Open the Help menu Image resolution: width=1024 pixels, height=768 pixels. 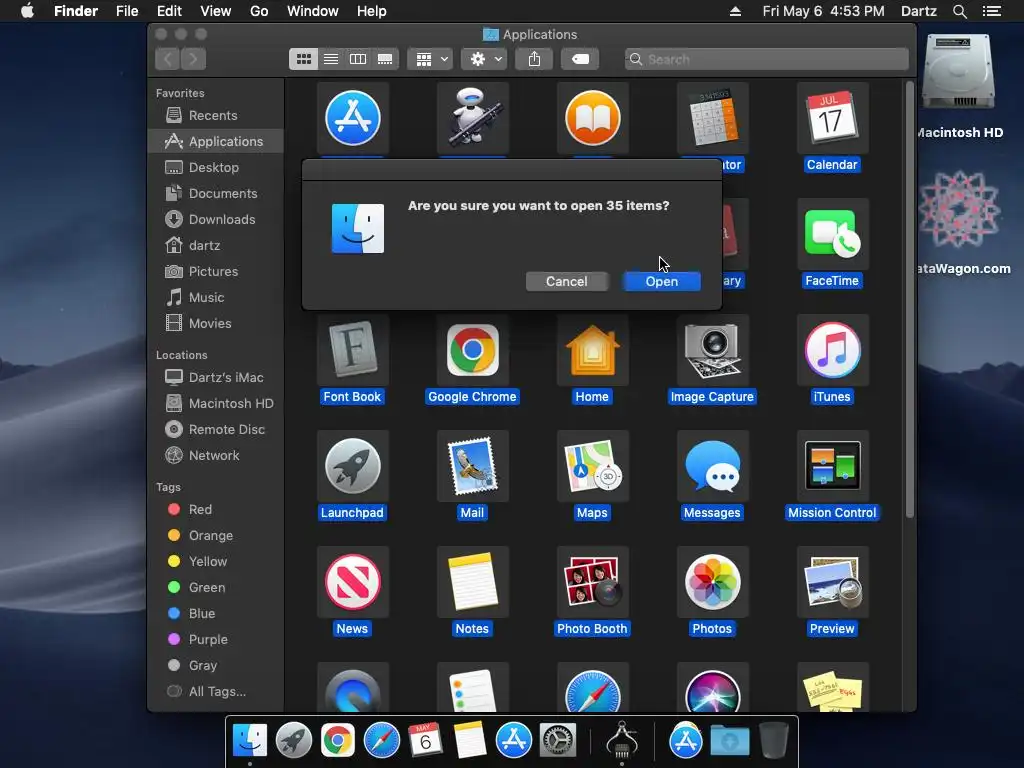[372, 11]
